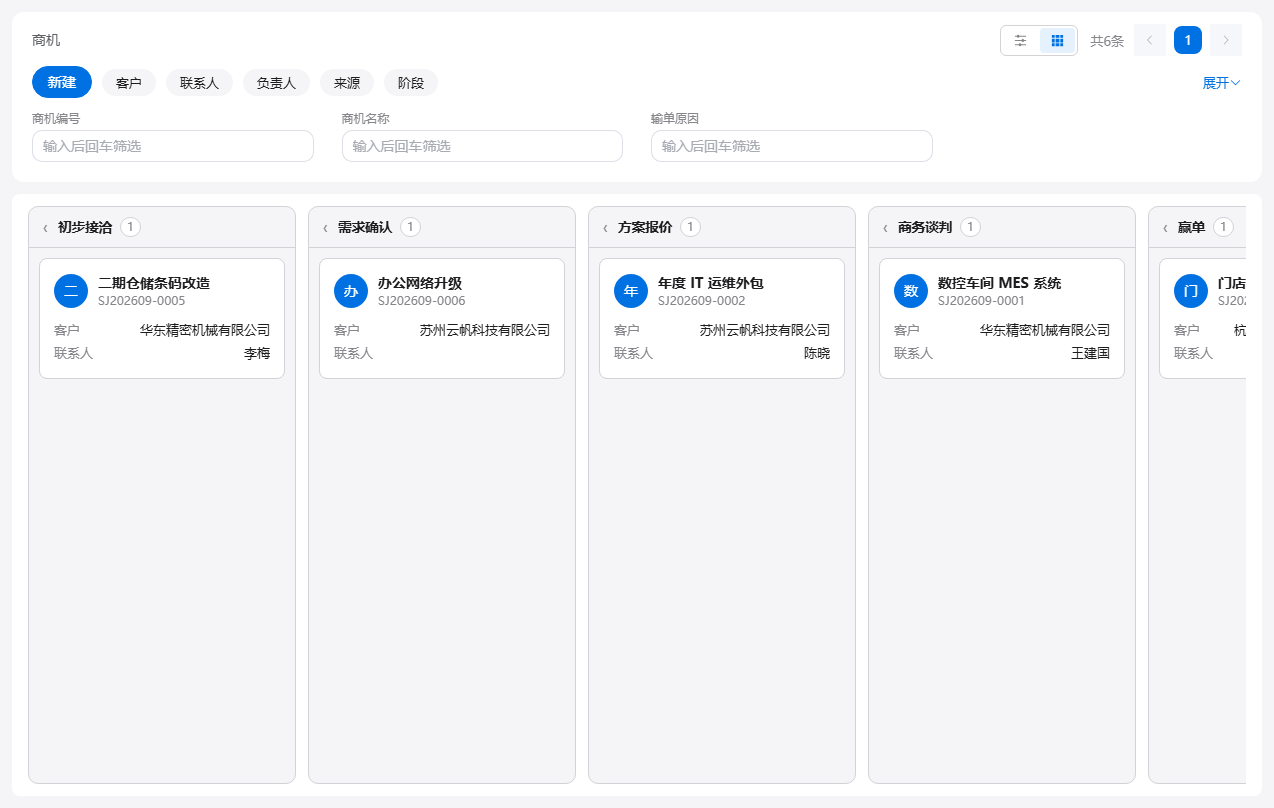Open the 阶段 filter
Viewport: 1274px width, 808px height.
[x=411, y=83]
